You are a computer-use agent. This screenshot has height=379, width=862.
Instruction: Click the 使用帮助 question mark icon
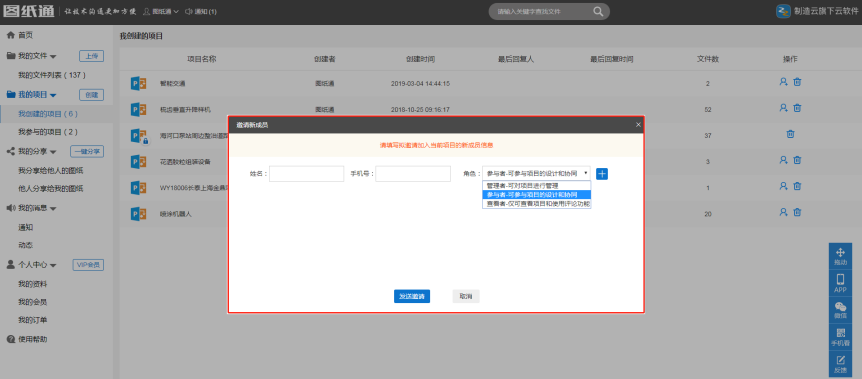point(10,339)
